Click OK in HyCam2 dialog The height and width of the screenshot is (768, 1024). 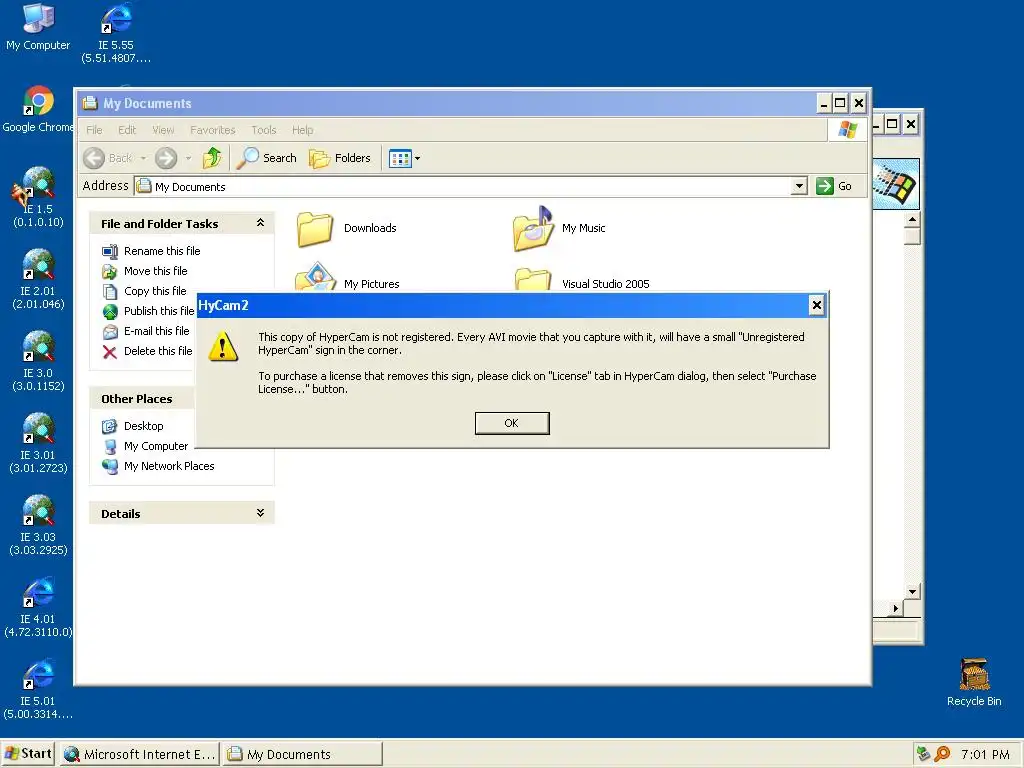pyautogui.click(x=512, y=423)
